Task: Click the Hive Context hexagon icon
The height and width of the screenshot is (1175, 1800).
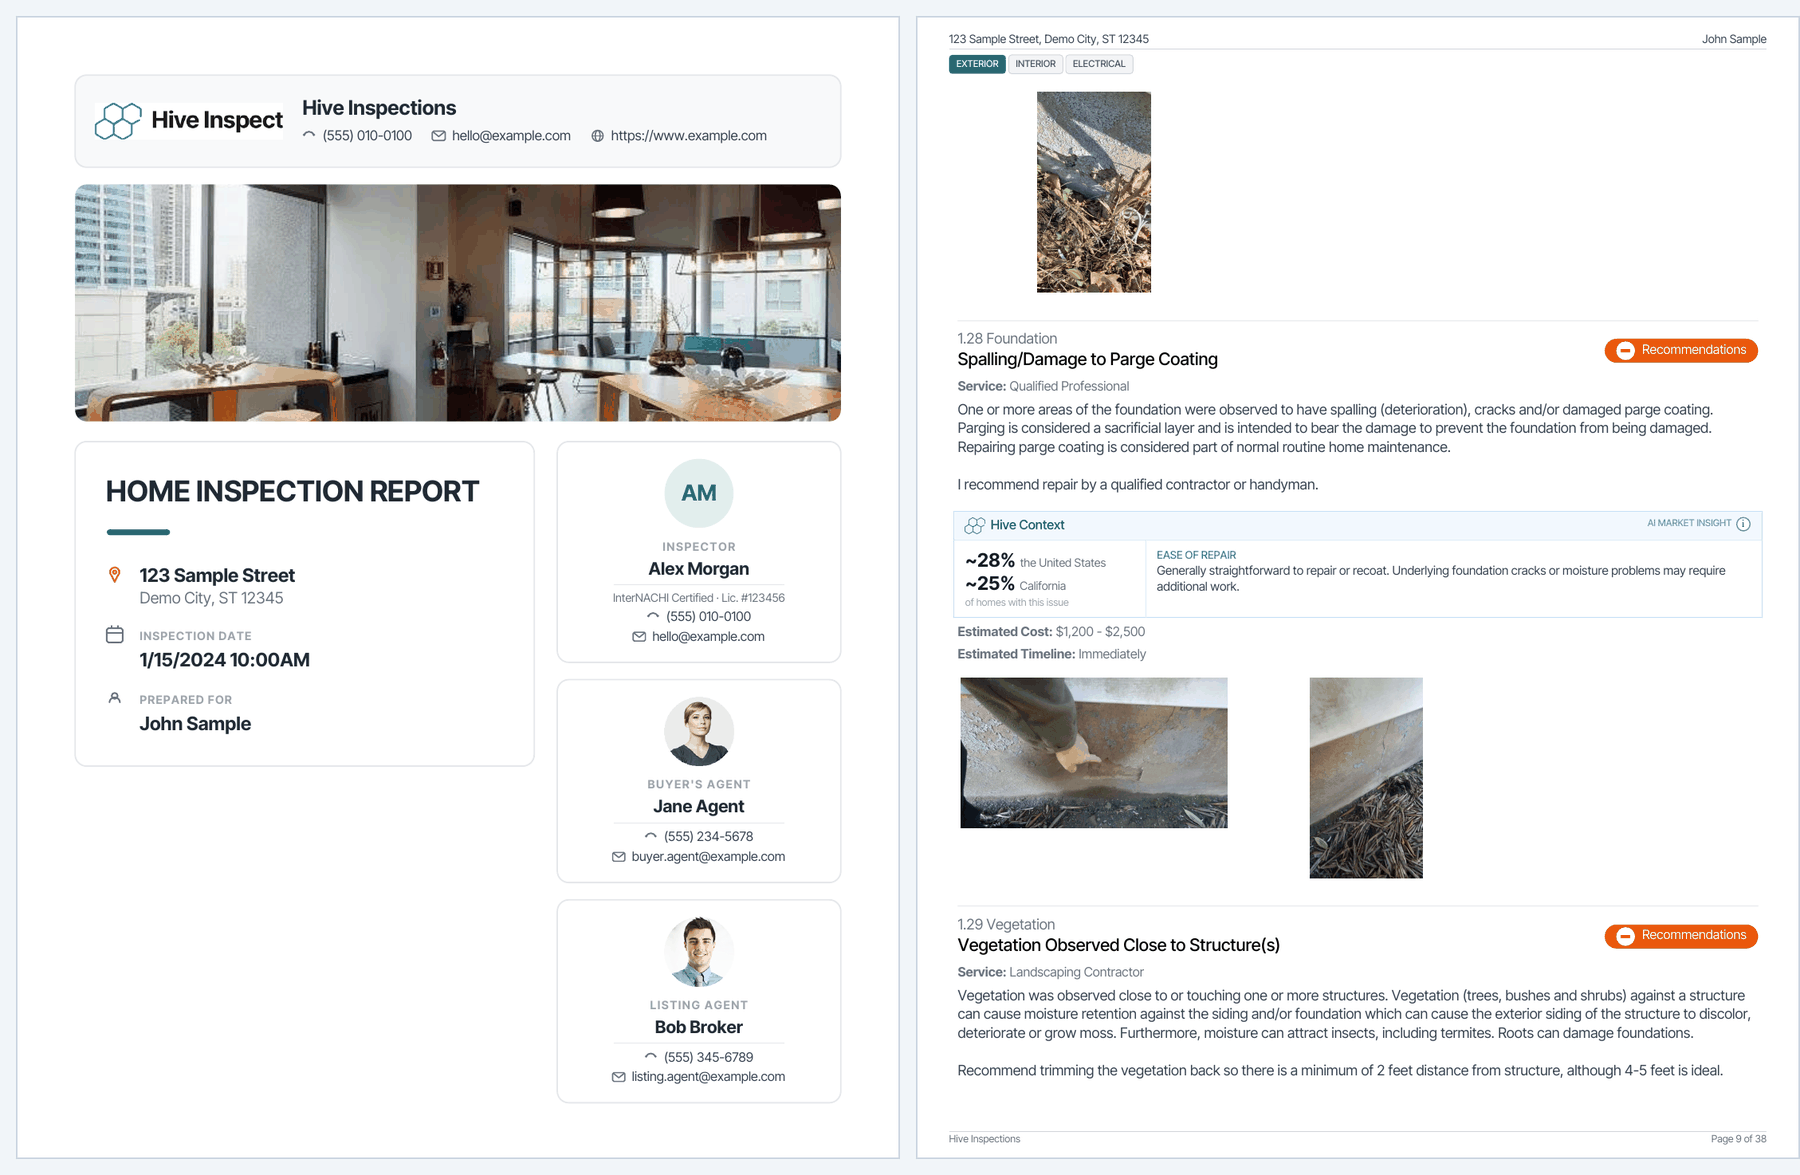Action: click(974, 525)
